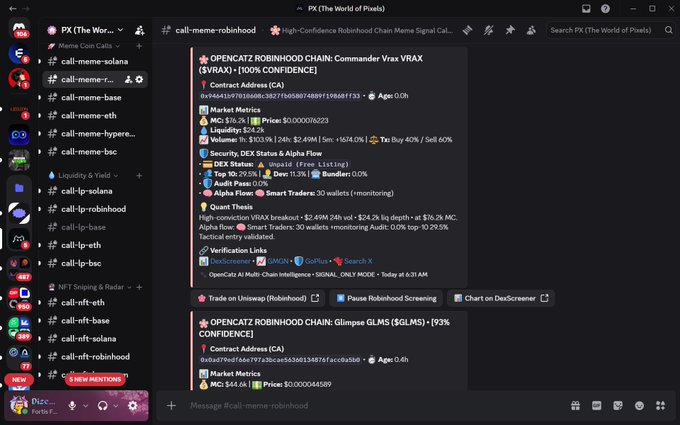
Task: Open apps launcher icon in message bar
Action: 660,405
